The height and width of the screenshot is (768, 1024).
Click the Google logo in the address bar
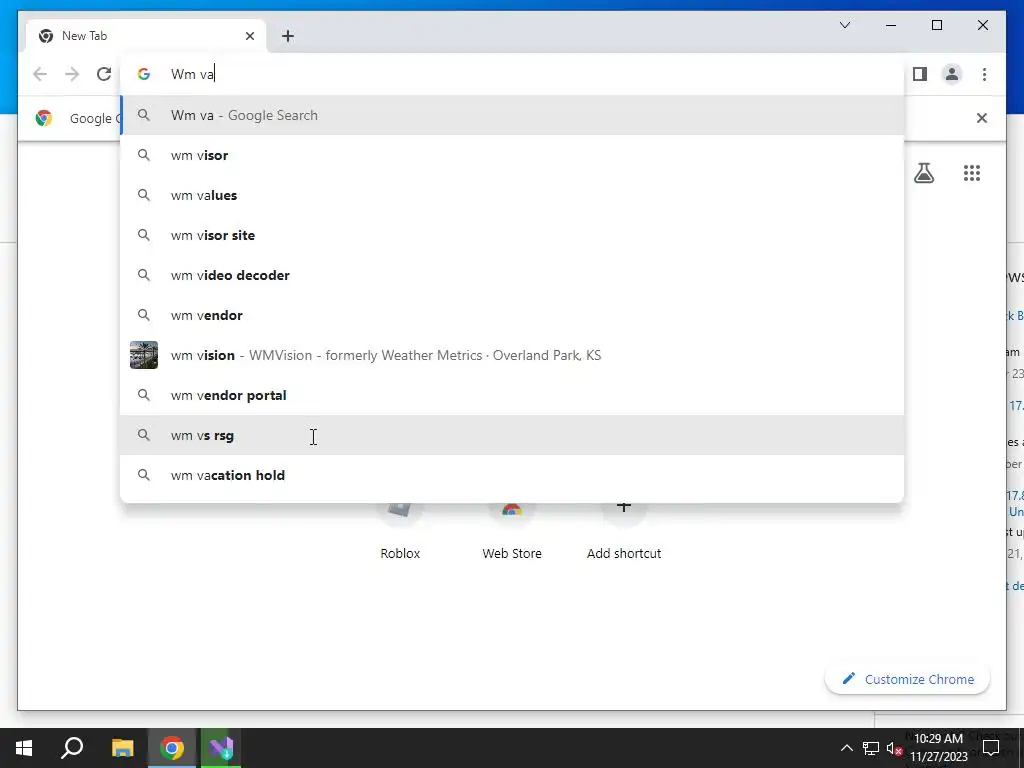coord(144,74)
